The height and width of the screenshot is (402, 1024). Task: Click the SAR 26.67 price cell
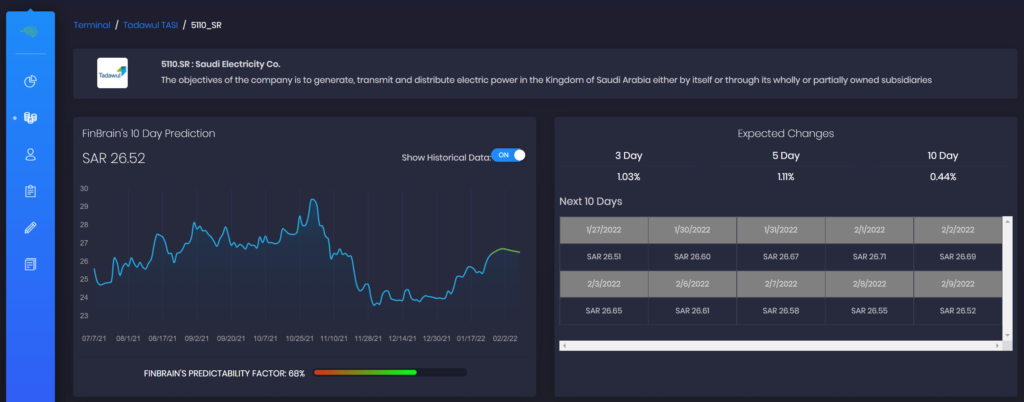click(x=780, y=257)
